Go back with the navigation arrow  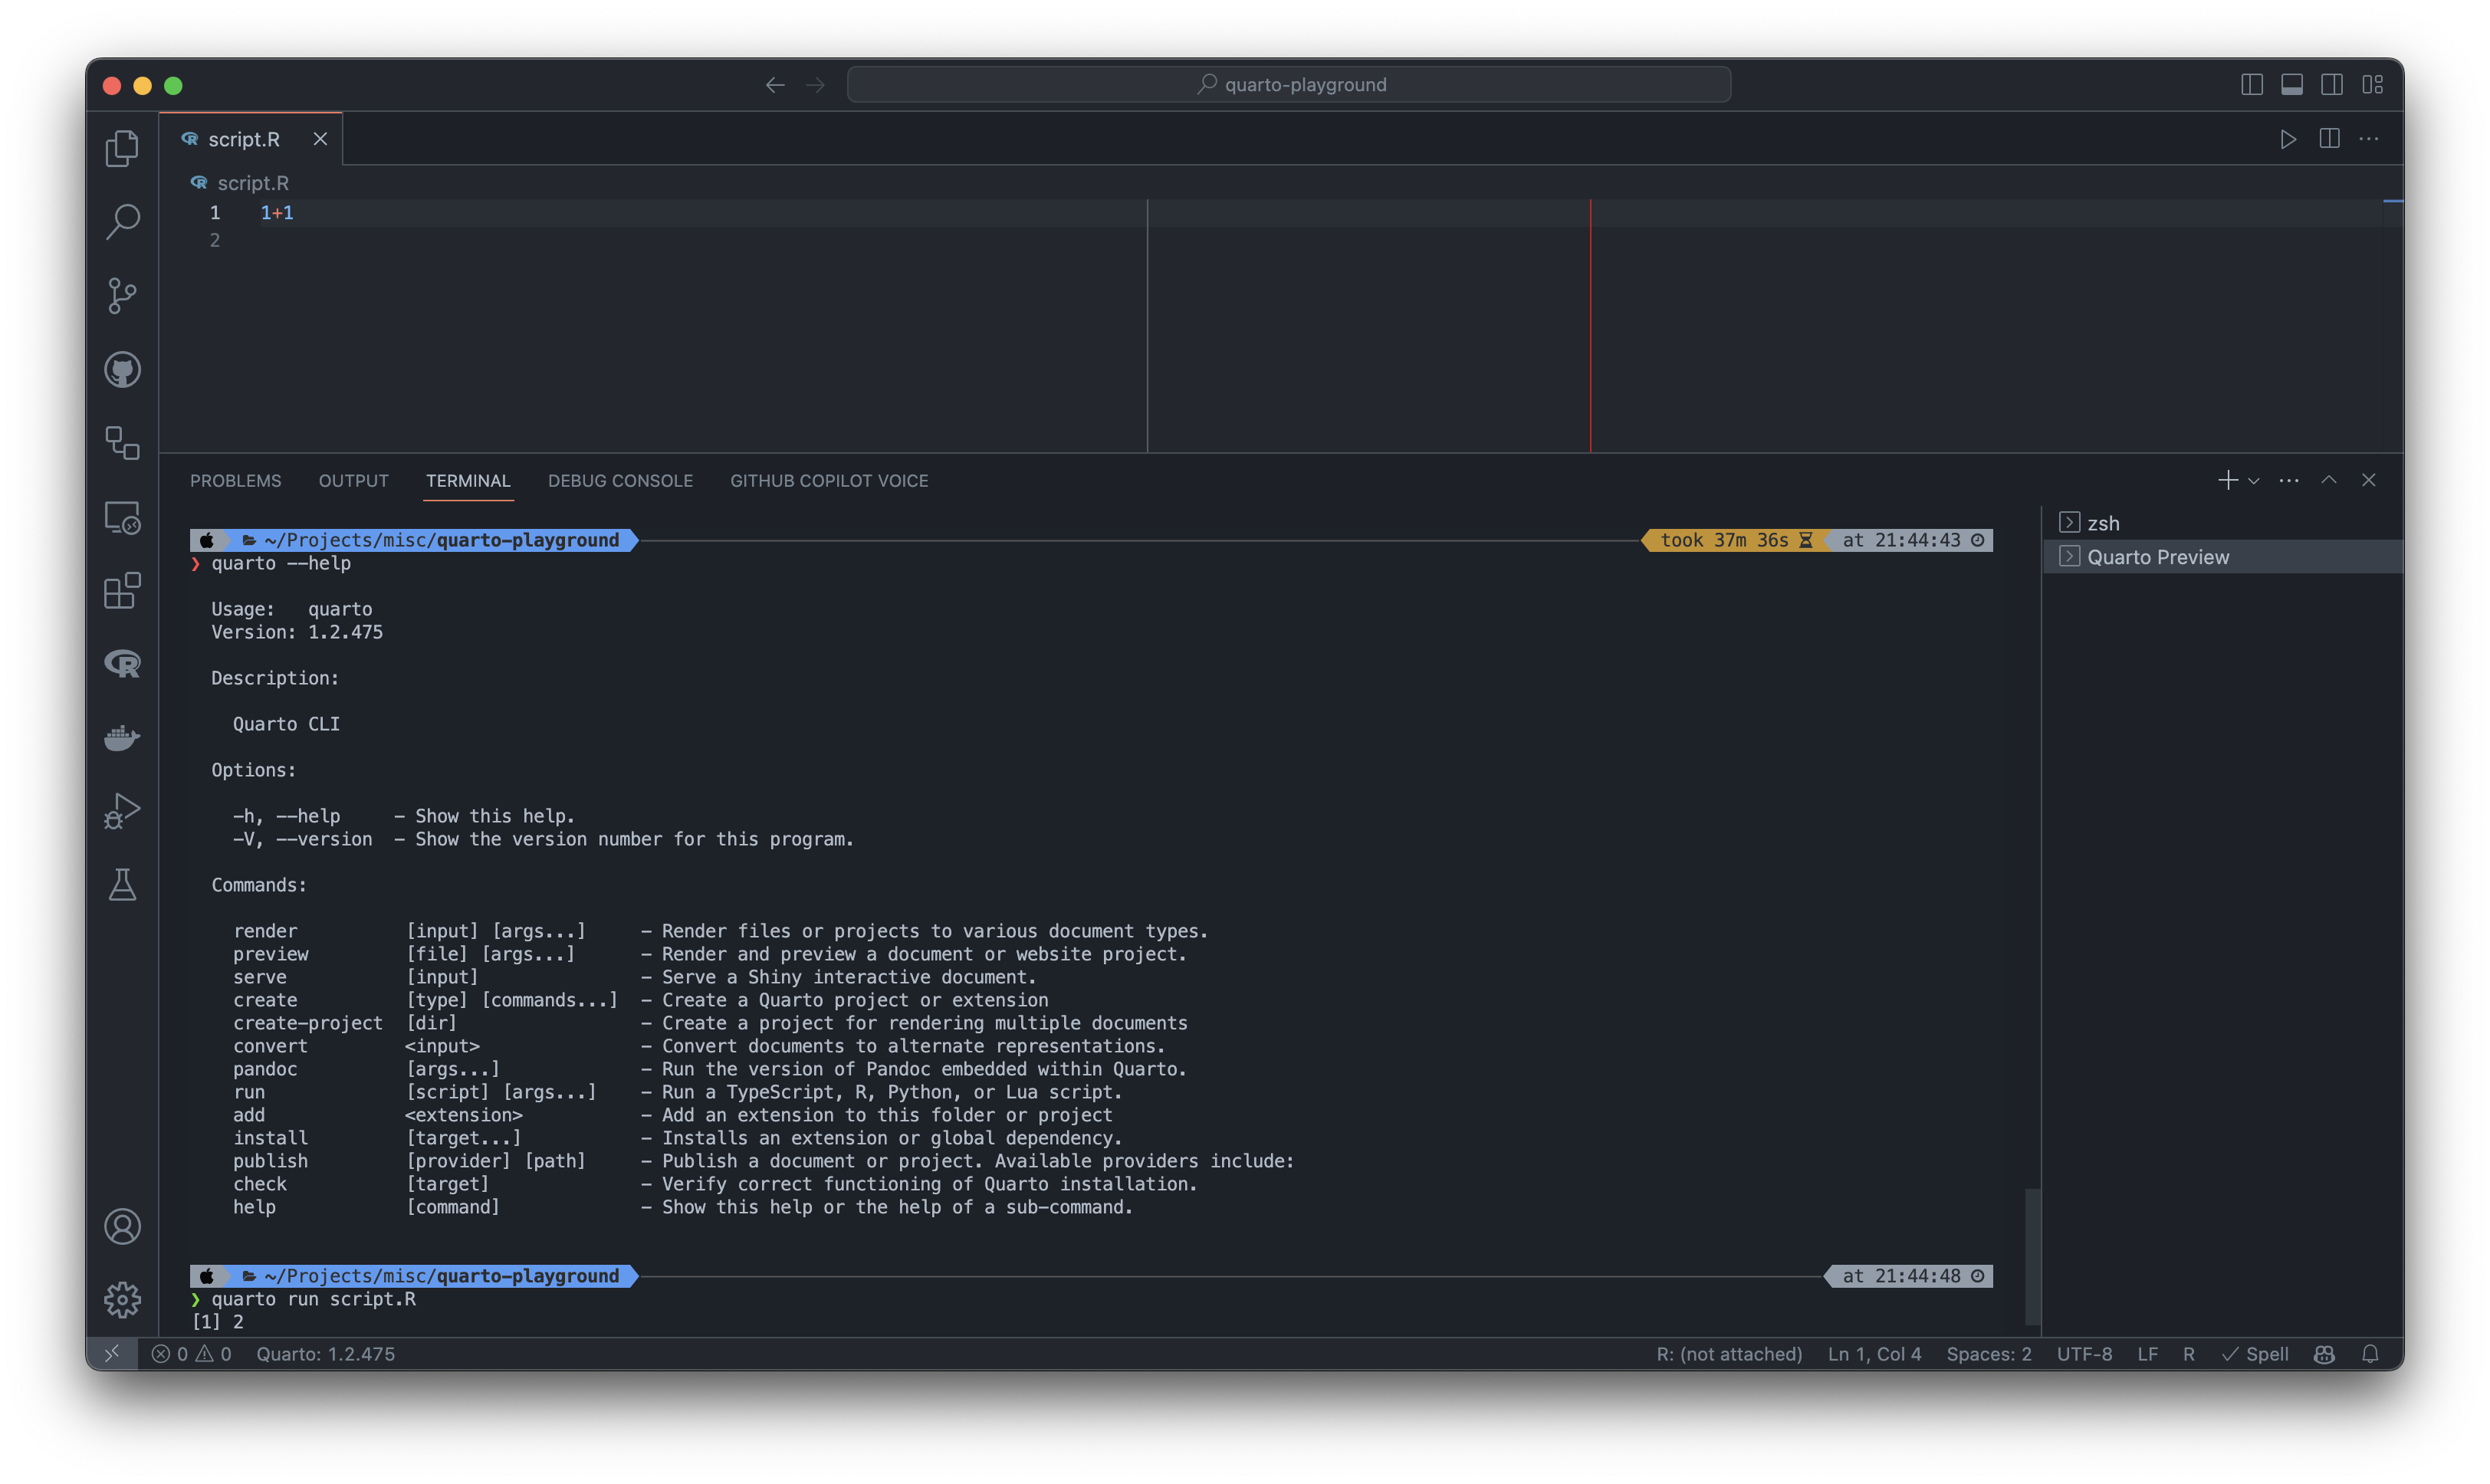(x=775, y=85)
